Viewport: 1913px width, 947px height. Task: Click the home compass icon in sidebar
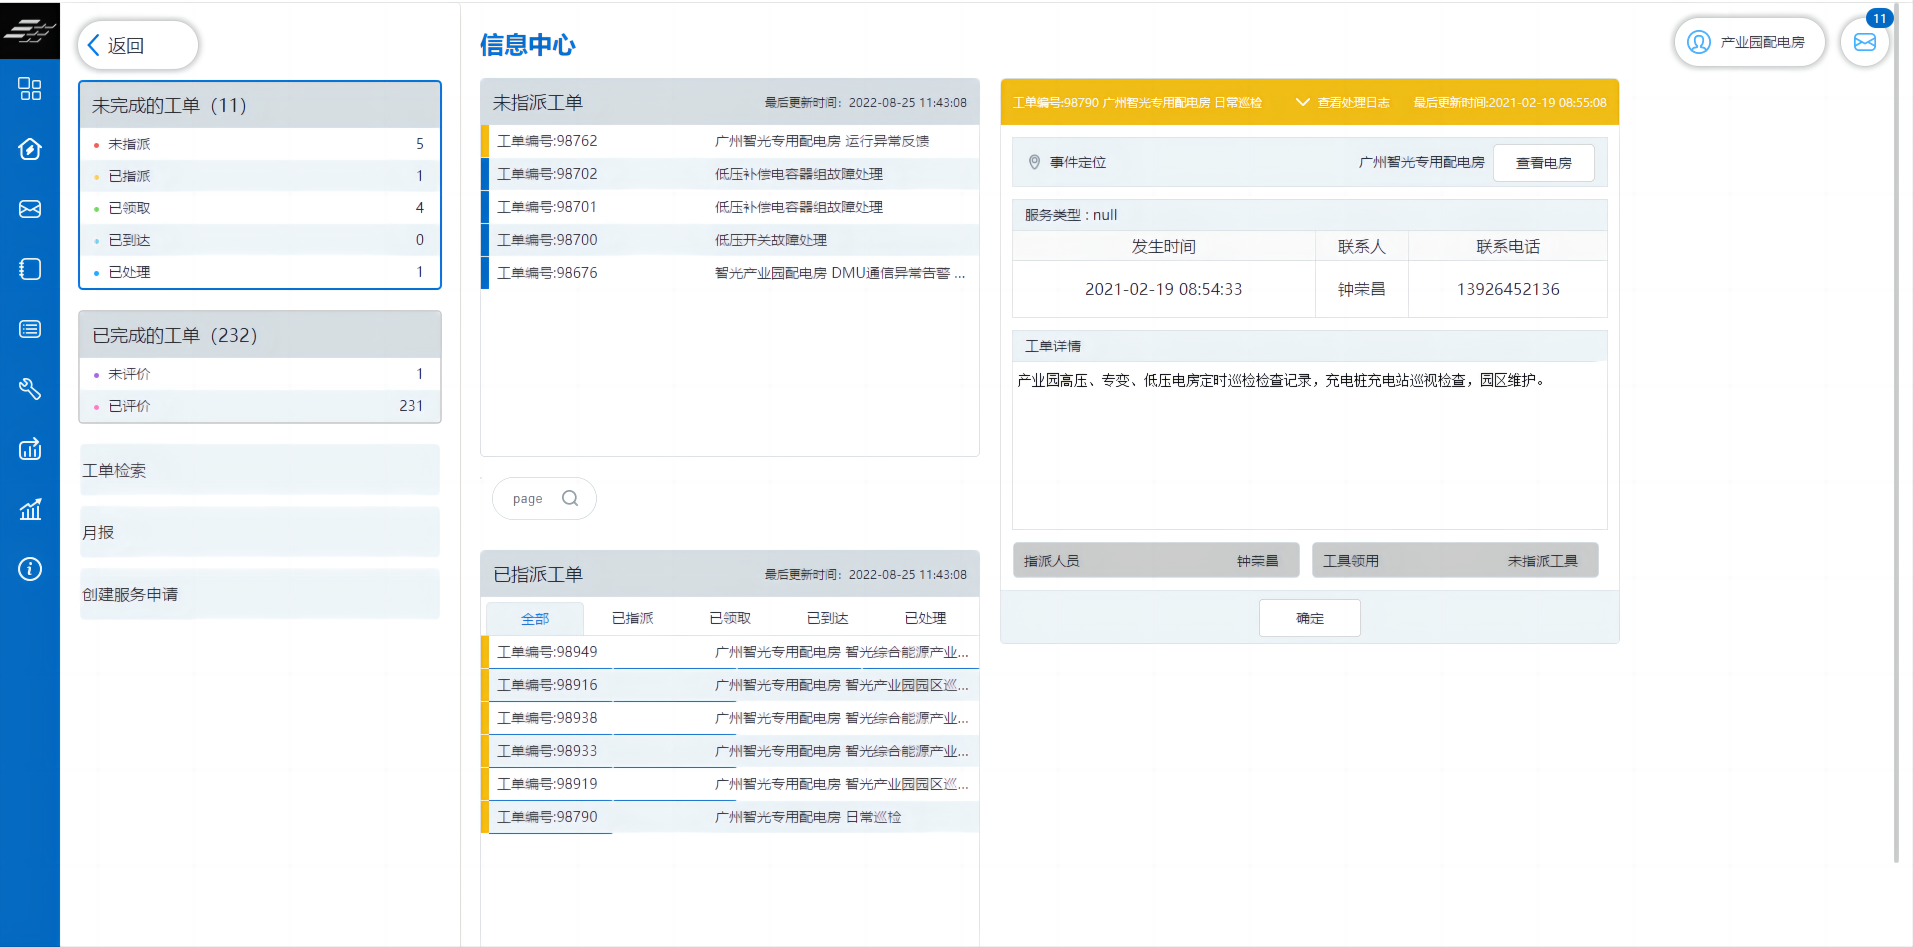click(30, 149)
